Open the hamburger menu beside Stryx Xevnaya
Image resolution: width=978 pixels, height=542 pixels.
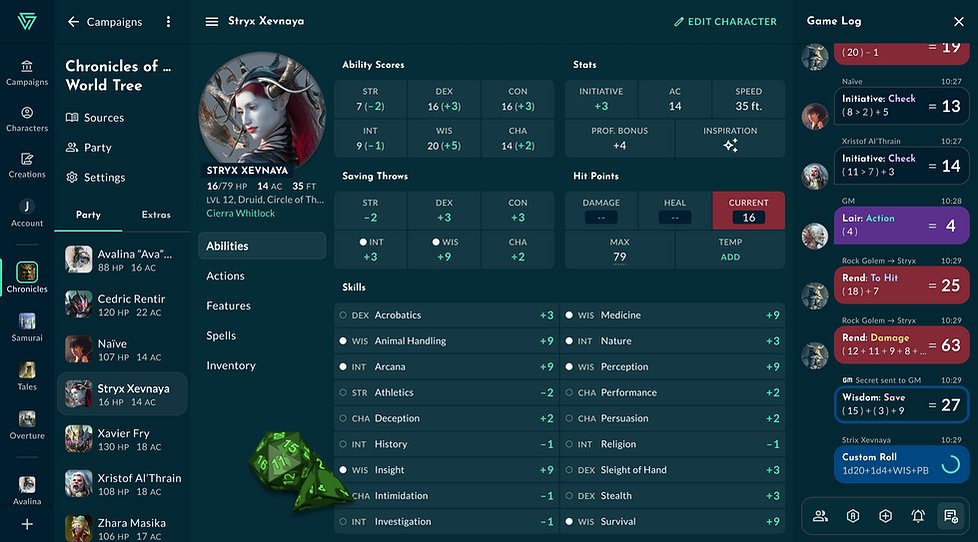(x=212, y=22)
